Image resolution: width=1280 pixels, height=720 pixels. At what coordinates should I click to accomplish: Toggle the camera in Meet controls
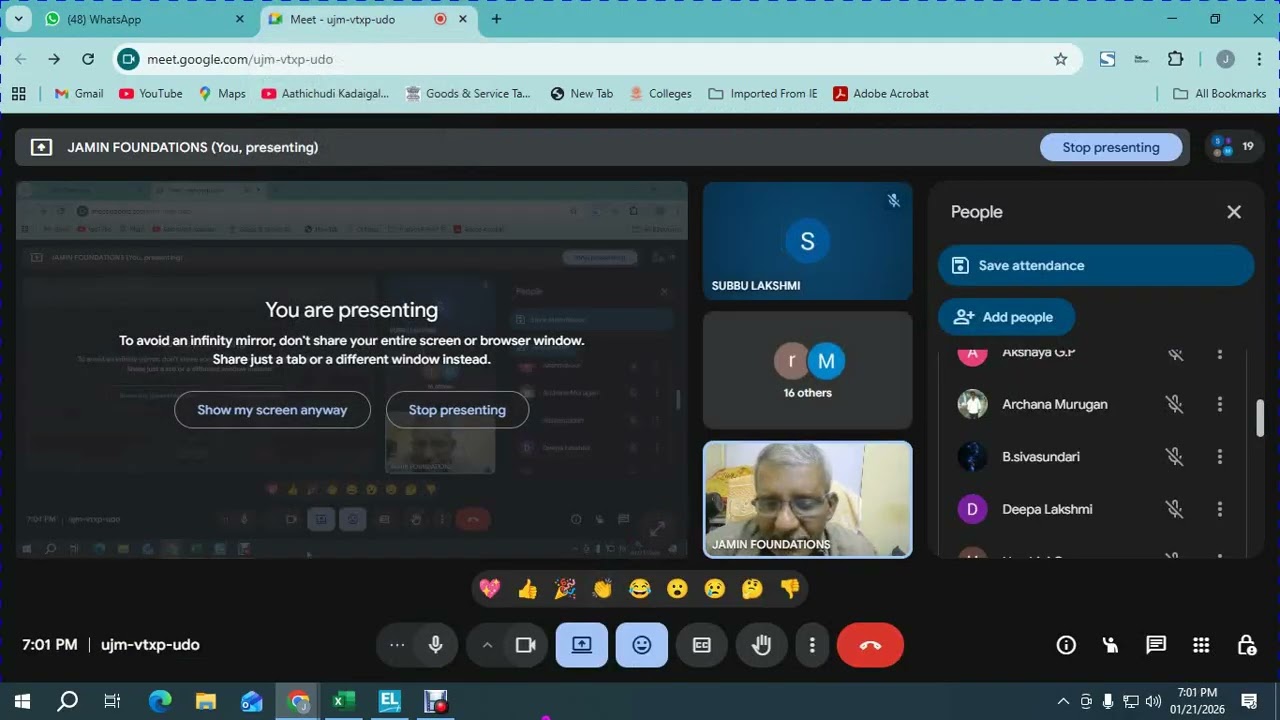coord(526,645)
